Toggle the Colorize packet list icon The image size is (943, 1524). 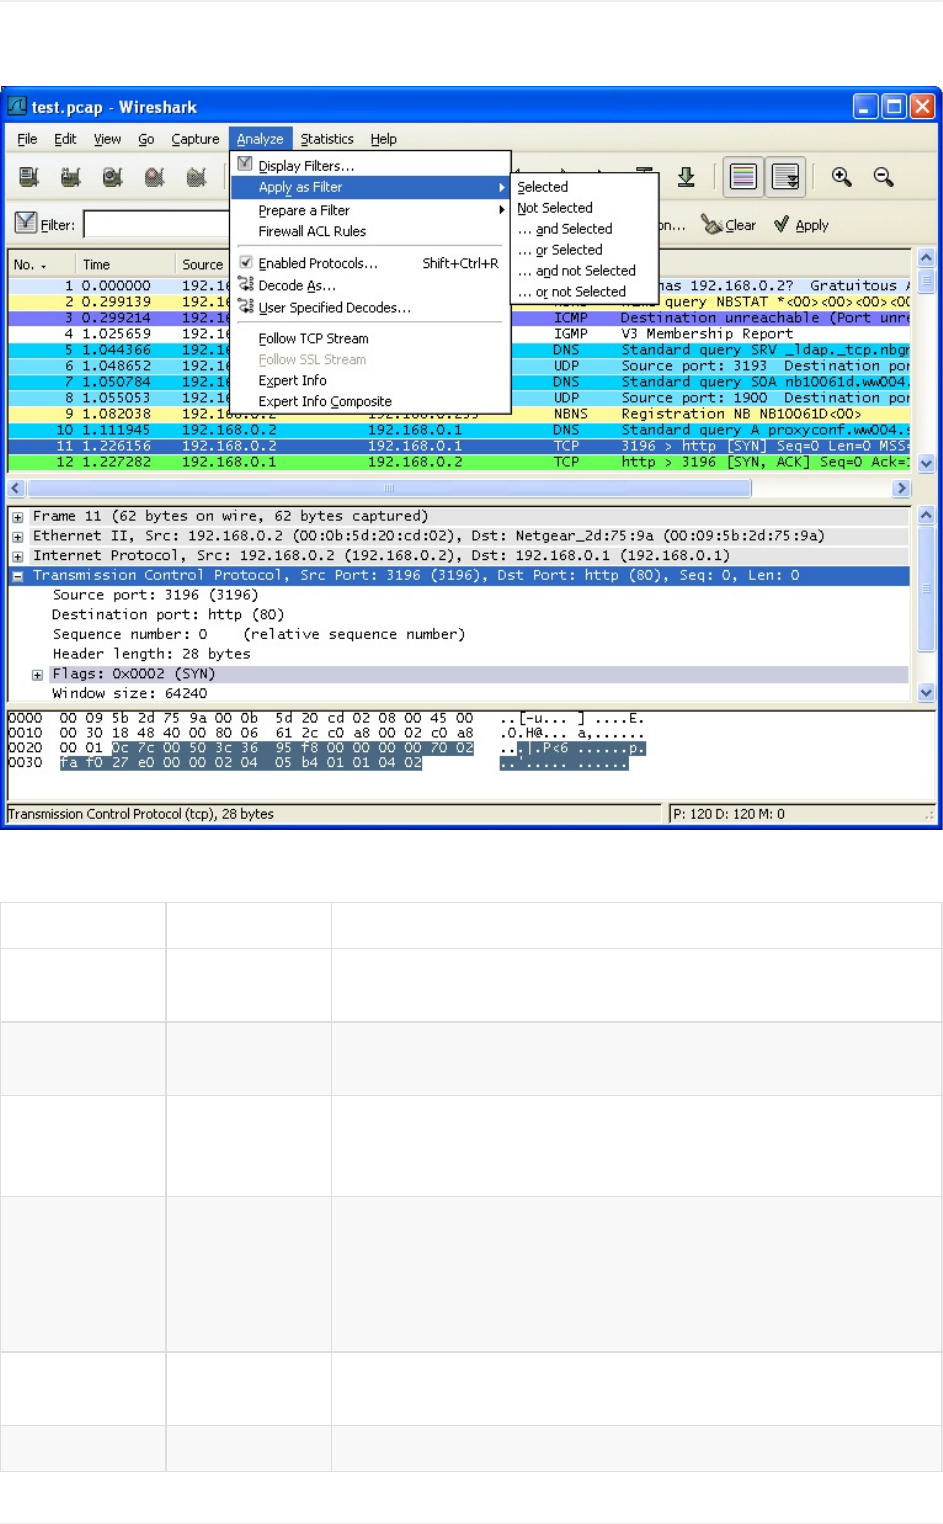coord(743,177)
